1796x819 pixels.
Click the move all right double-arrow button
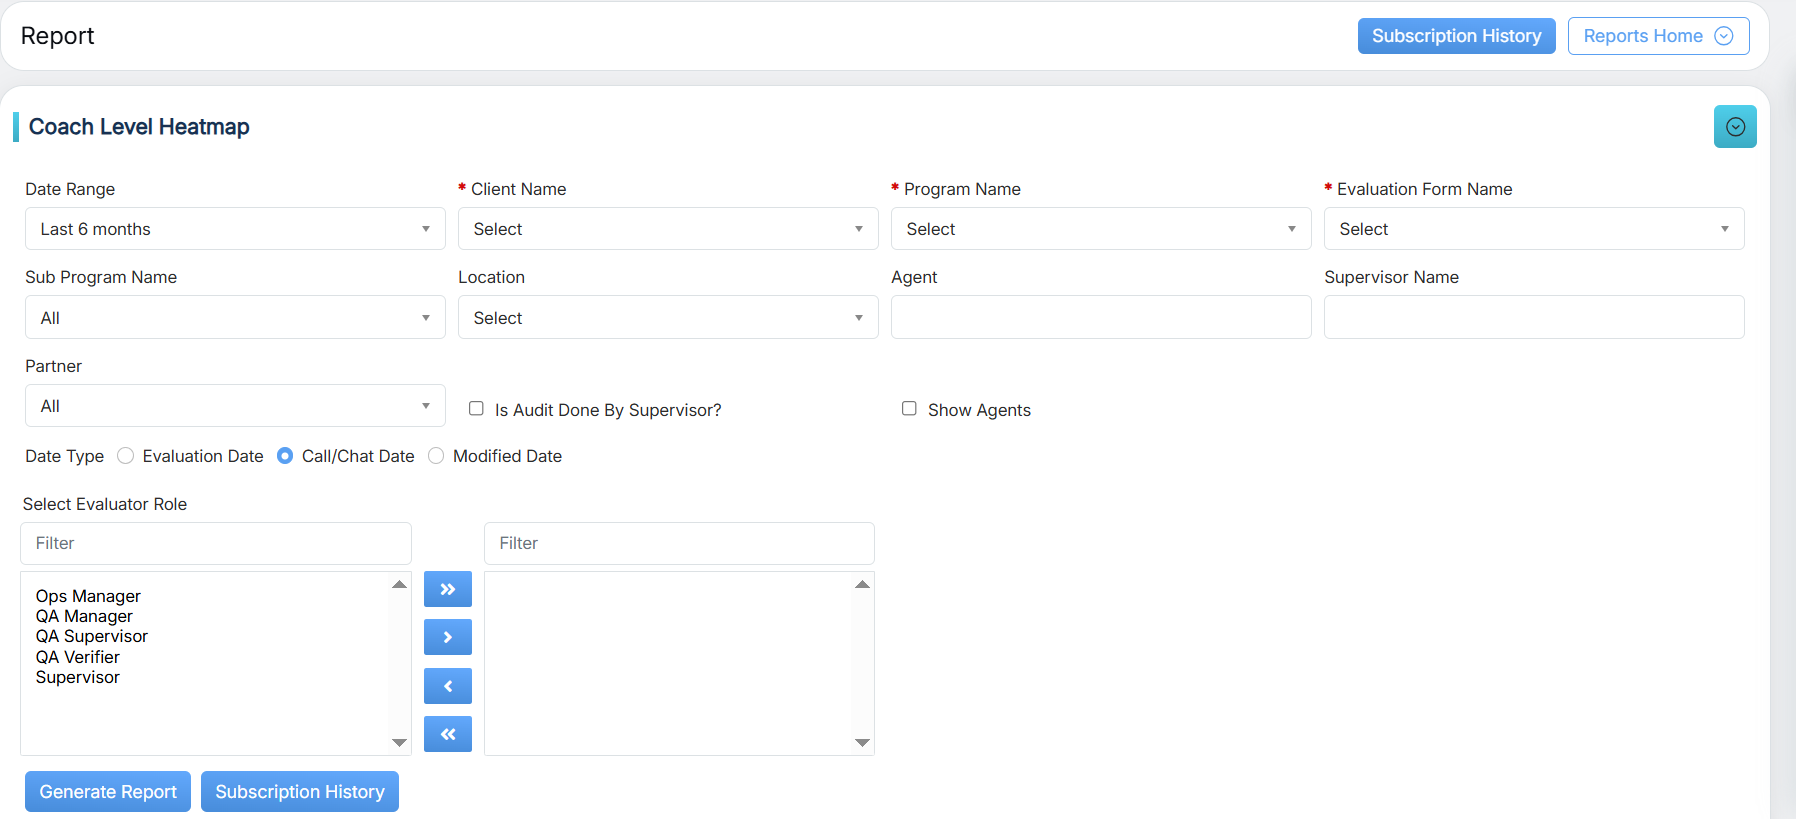(x=447, y=589)
